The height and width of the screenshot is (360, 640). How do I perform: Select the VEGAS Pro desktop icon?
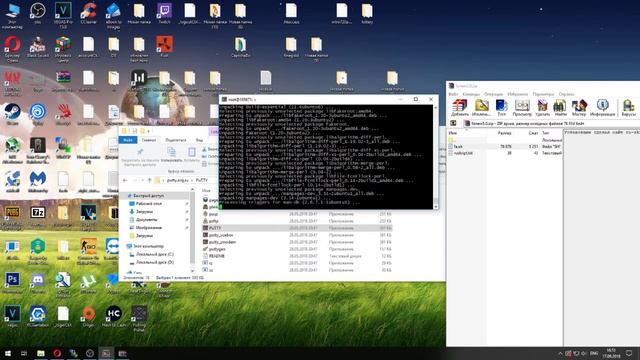tap(63, 15)
